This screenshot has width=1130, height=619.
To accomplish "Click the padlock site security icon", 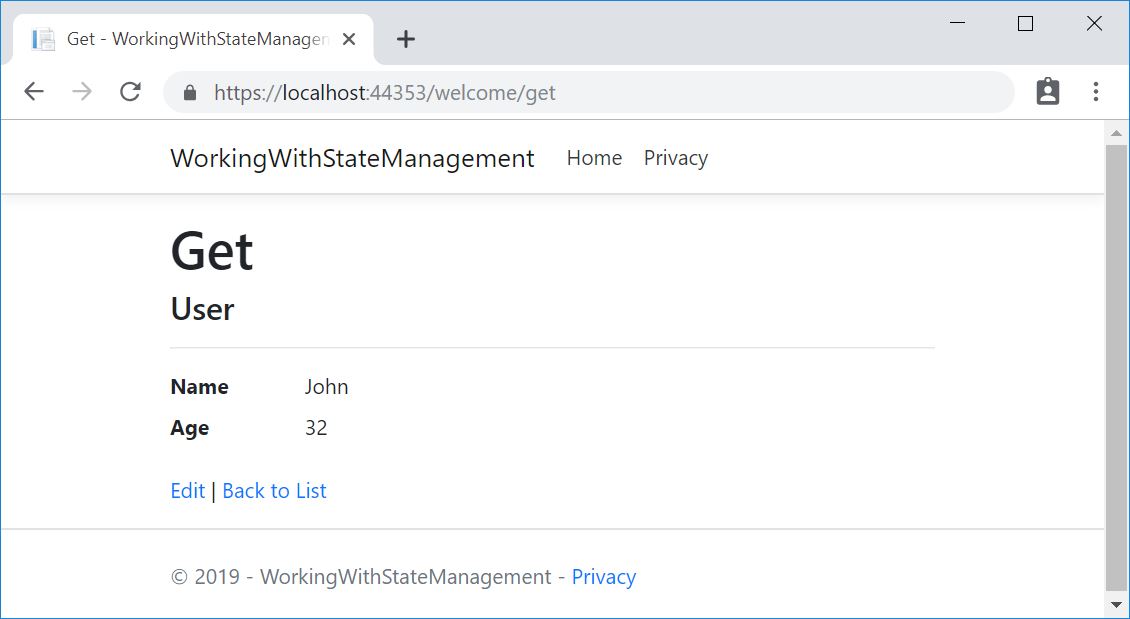I will point(190,93).
